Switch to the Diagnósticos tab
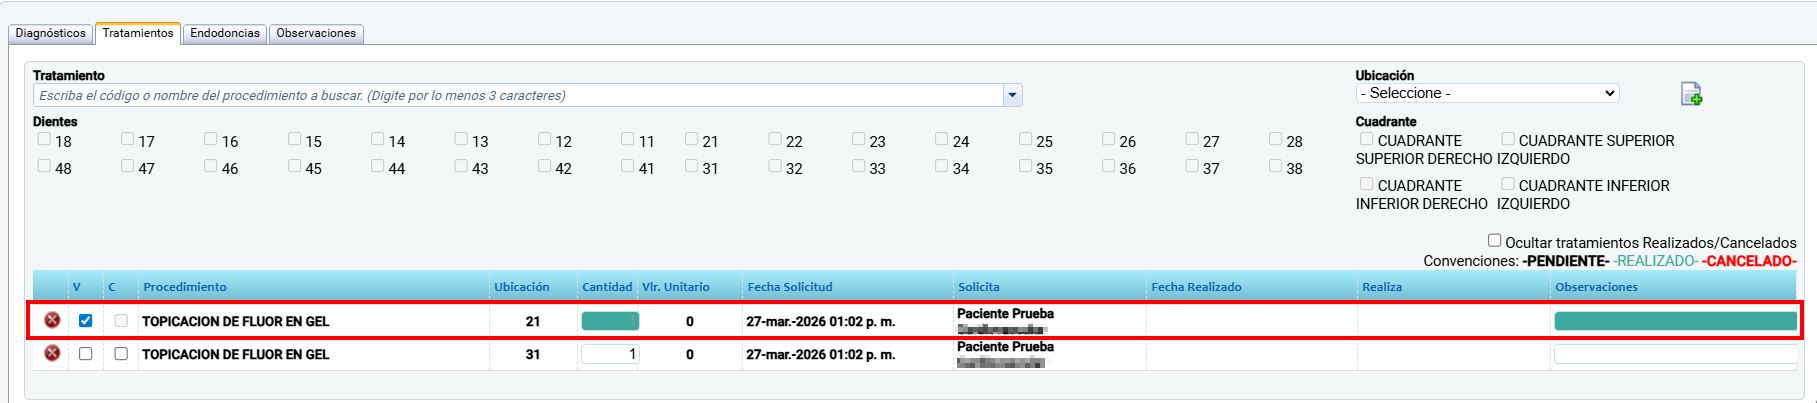The height and width of the screenshot is (403, 1817). tap(51, 33)
